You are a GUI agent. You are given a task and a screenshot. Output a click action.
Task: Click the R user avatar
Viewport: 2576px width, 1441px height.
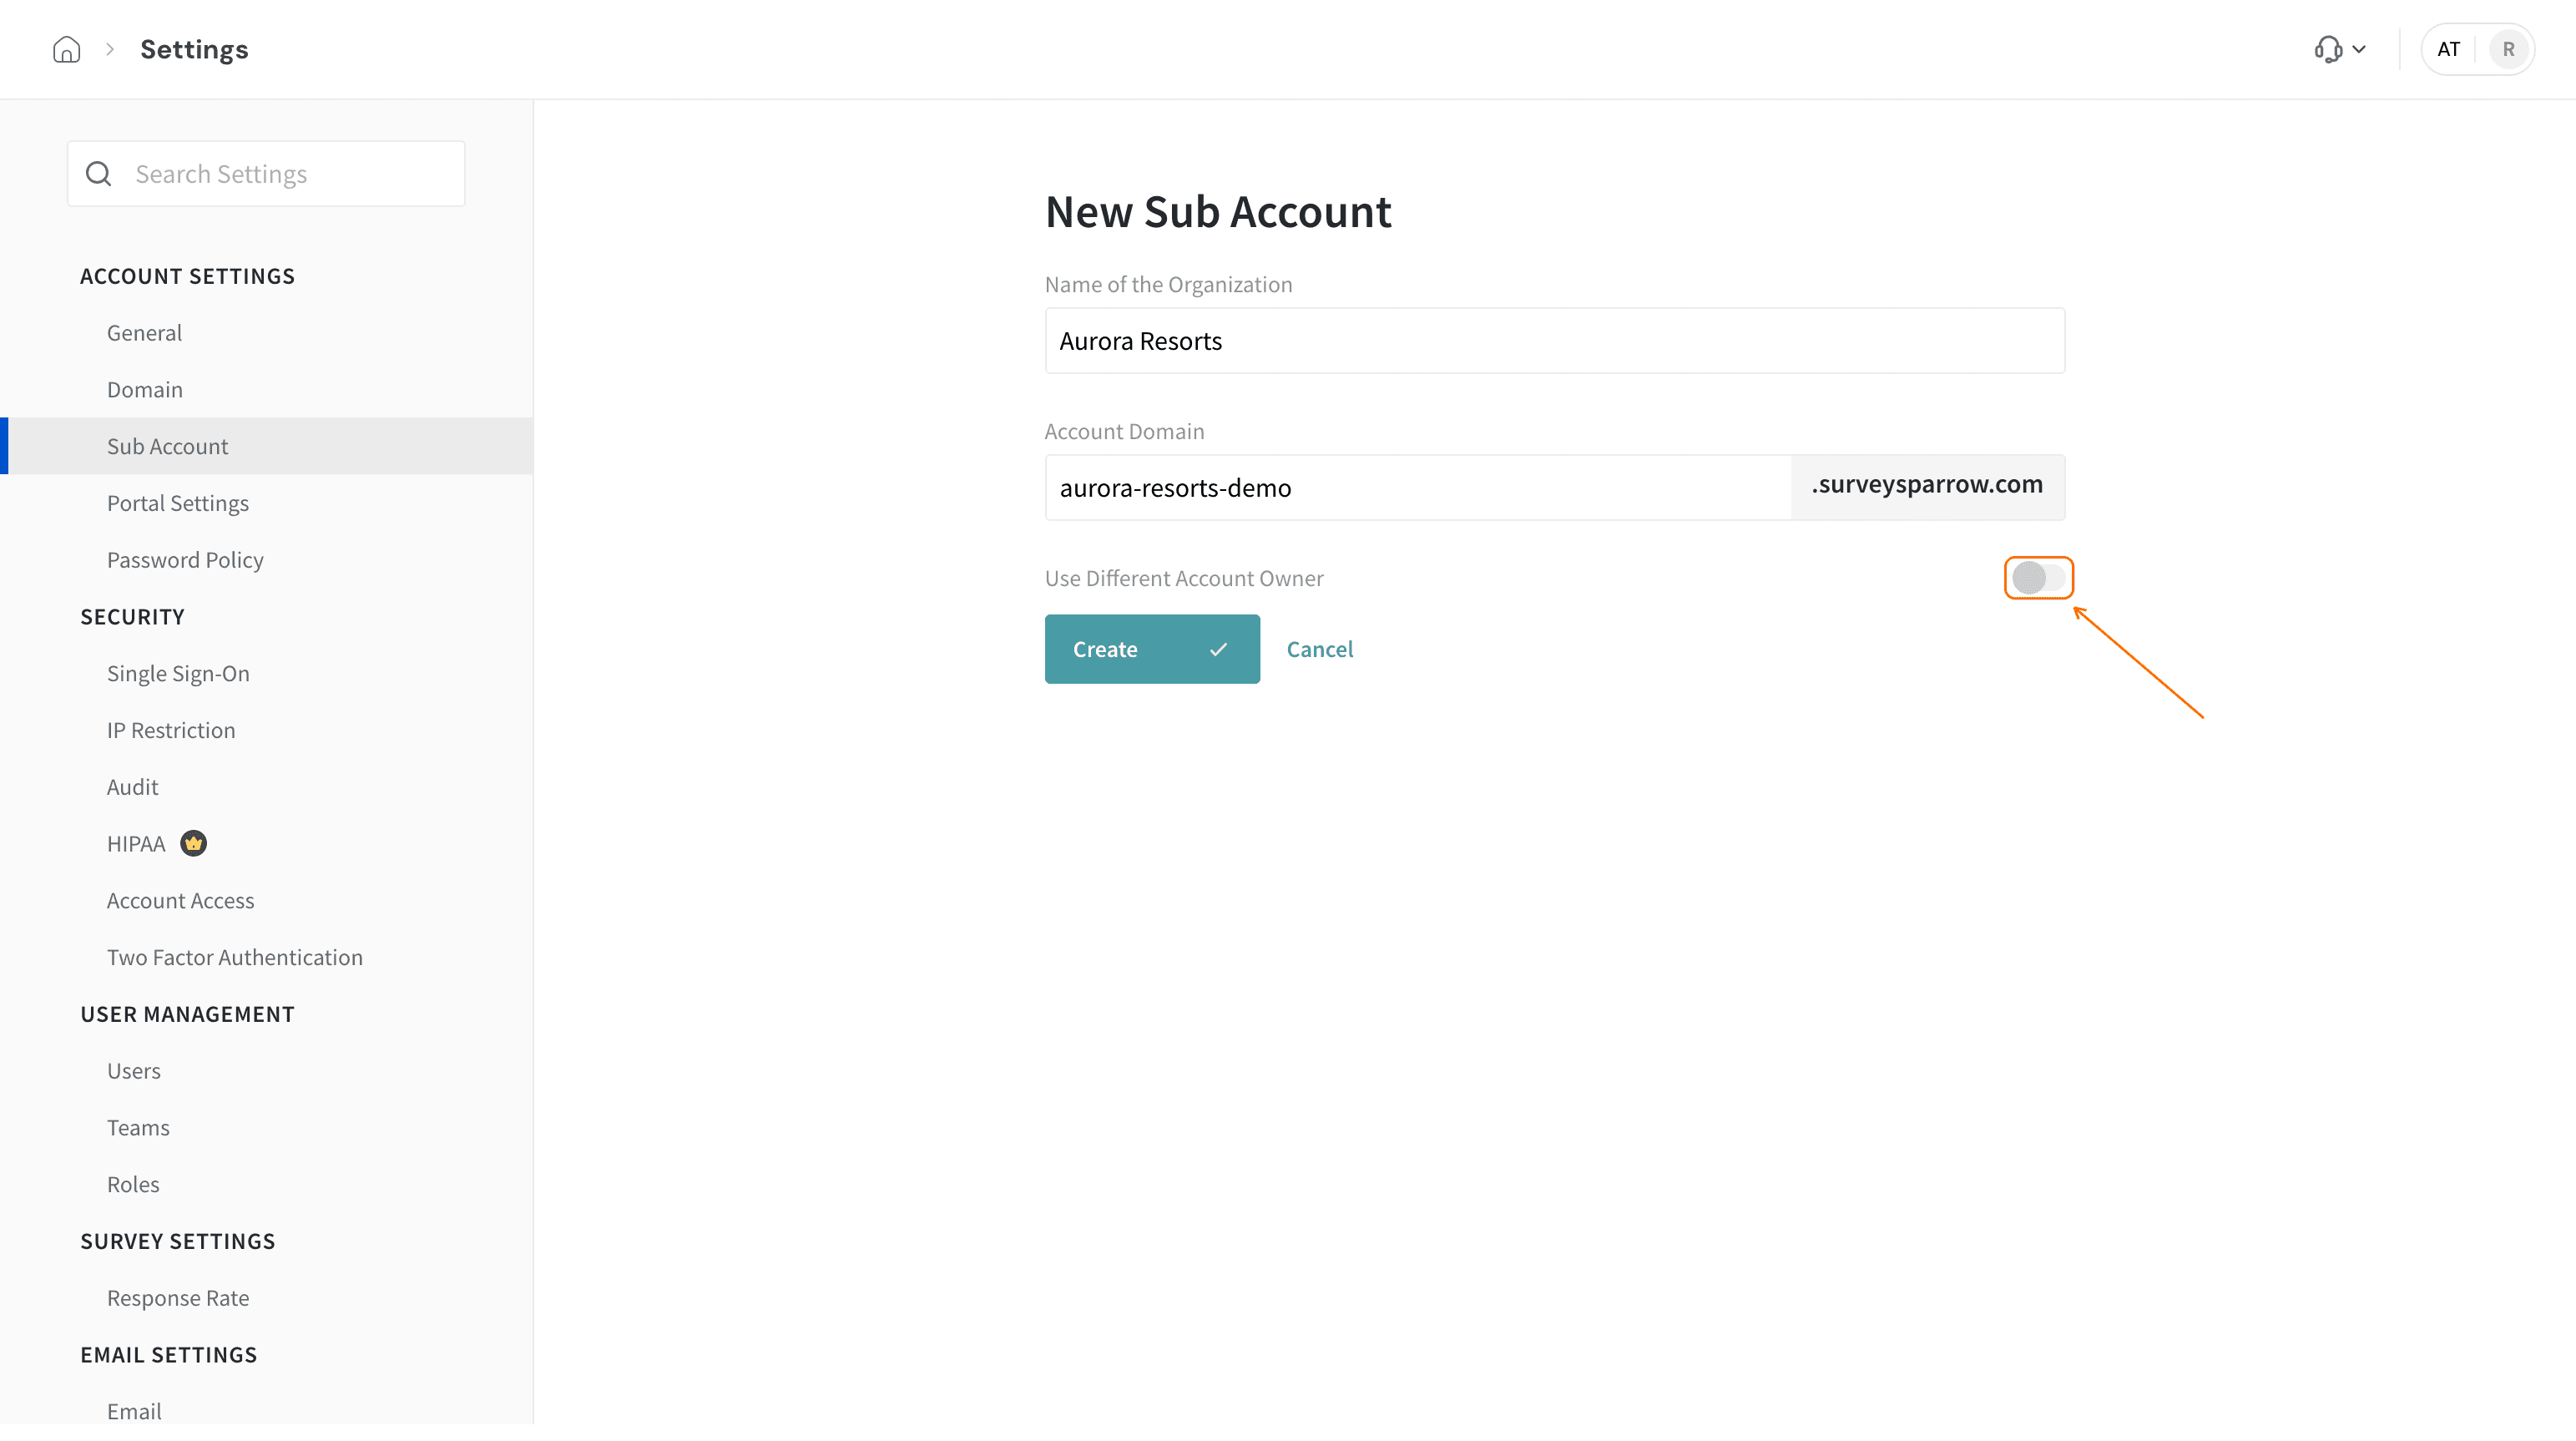click(x=2508, y=49)
